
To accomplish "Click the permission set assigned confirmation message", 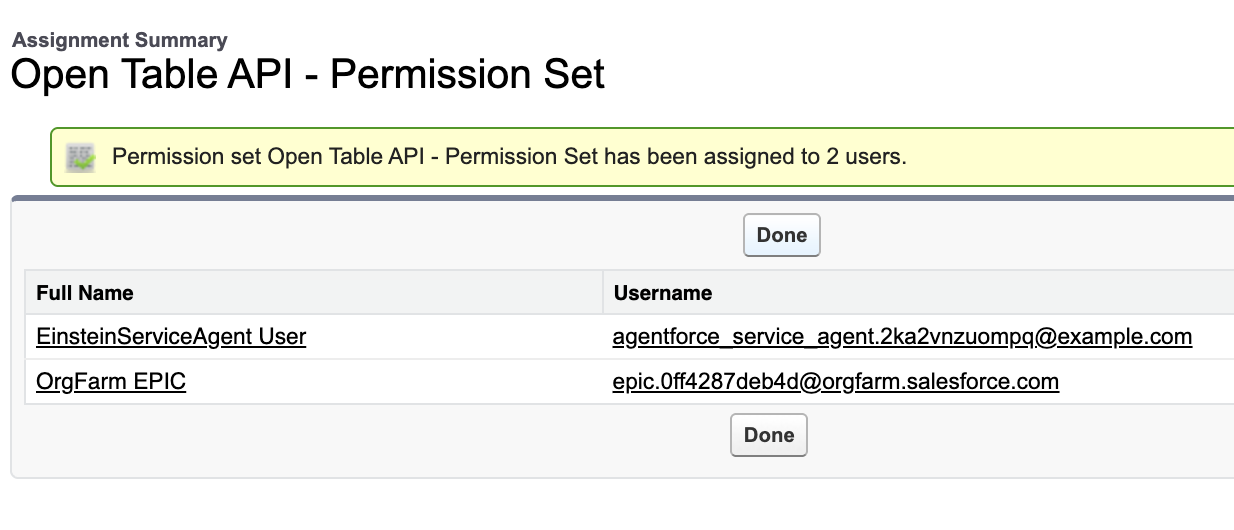I will pyautogui.click(x=509, y=157).
